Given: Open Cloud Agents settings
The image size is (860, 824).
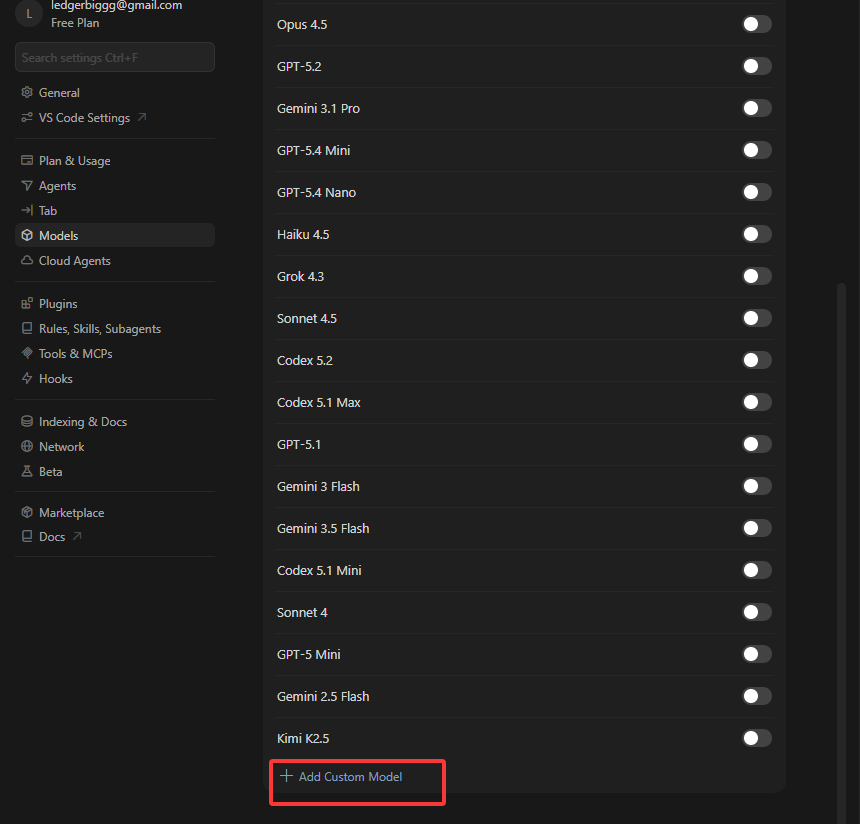Looking at the screenshot, I should tap(115, 261).
